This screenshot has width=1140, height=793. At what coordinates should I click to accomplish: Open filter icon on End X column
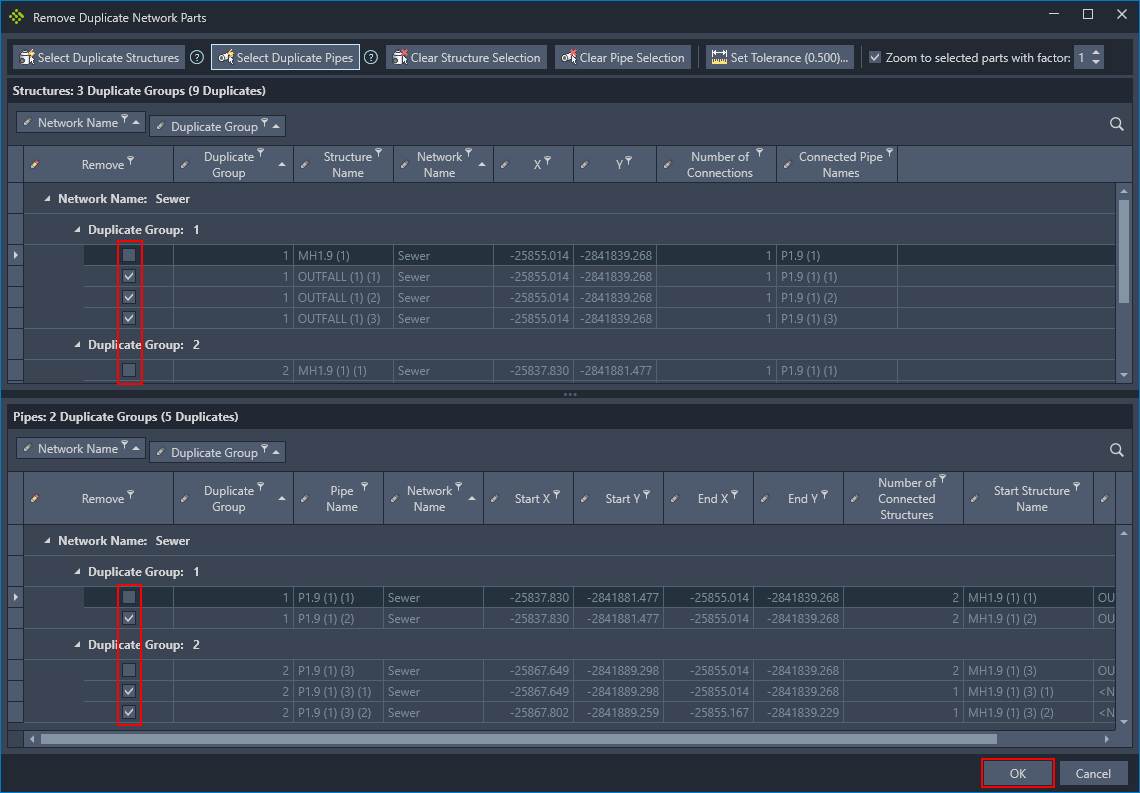tap(734, 494)
